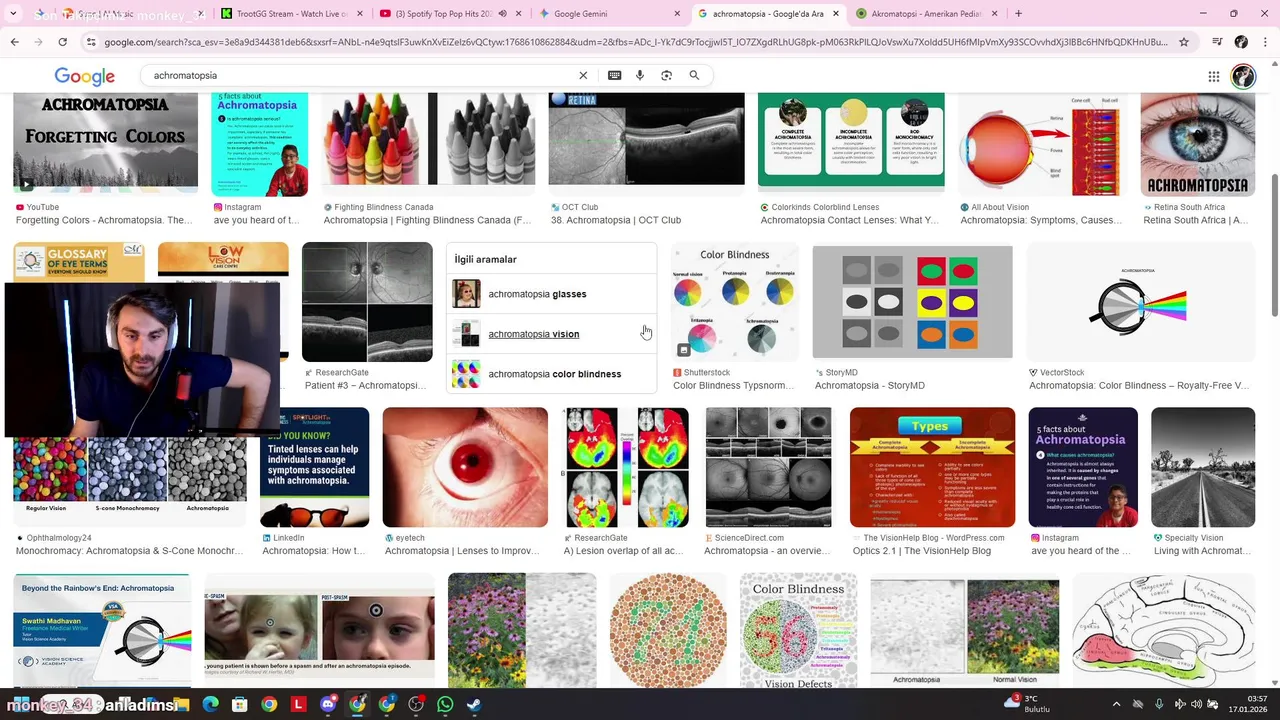Open Microsoft Store from taskbar

pyautogui.click(x=240, y=704)
